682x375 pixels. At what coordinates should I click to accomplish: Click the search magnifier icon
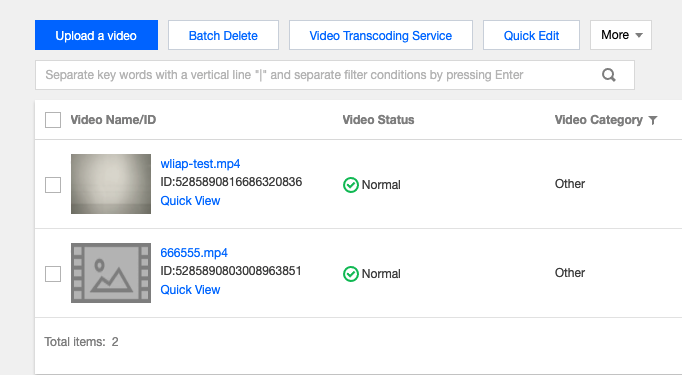click(x=608, y=75)
